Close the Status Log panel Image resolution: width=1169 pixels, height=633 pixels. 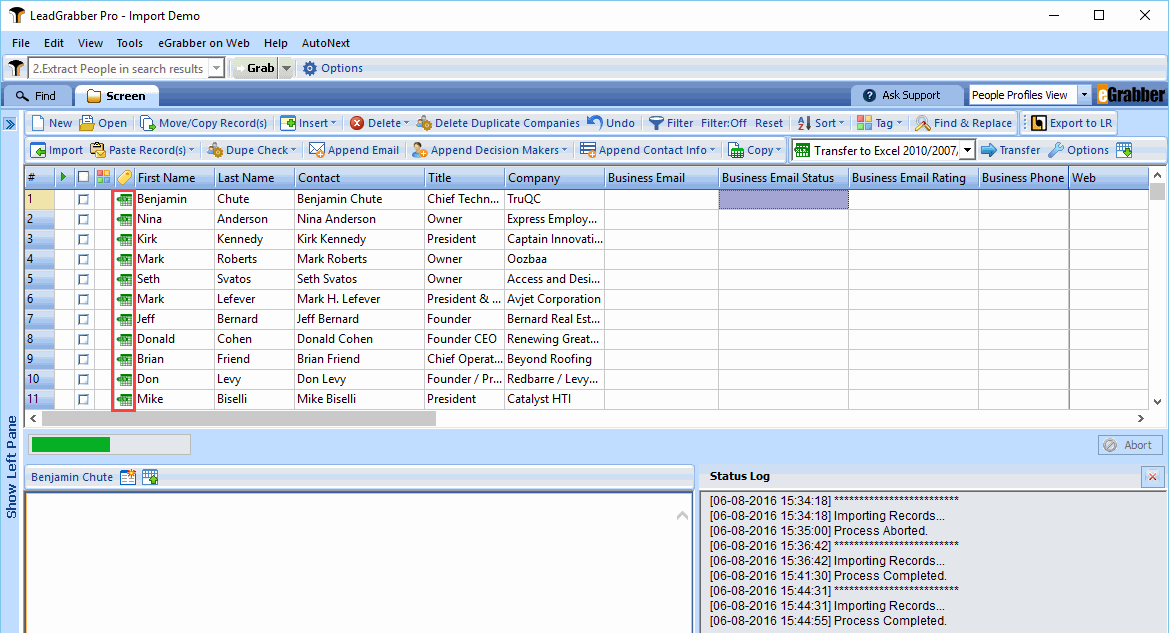[1153, 476]
